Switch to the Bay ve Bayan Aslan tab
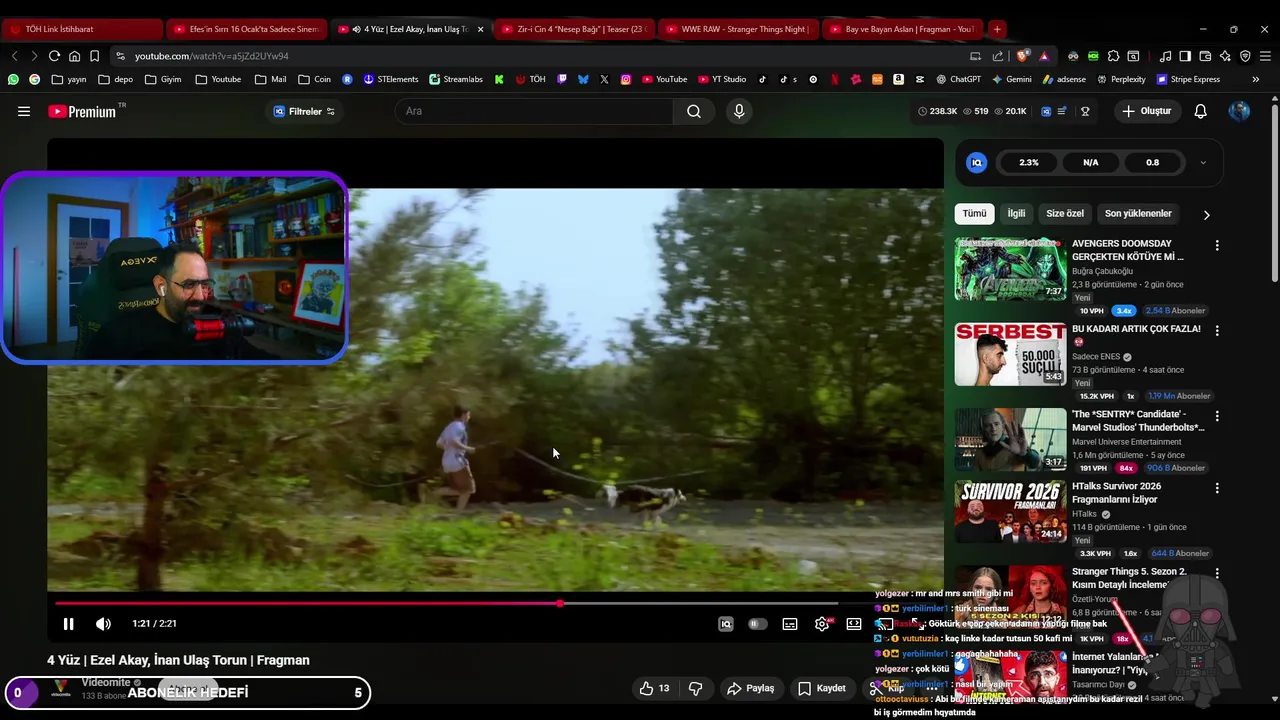Image resolution: width=1280 pixels, height=720 pixels. (x=902, y=29)
